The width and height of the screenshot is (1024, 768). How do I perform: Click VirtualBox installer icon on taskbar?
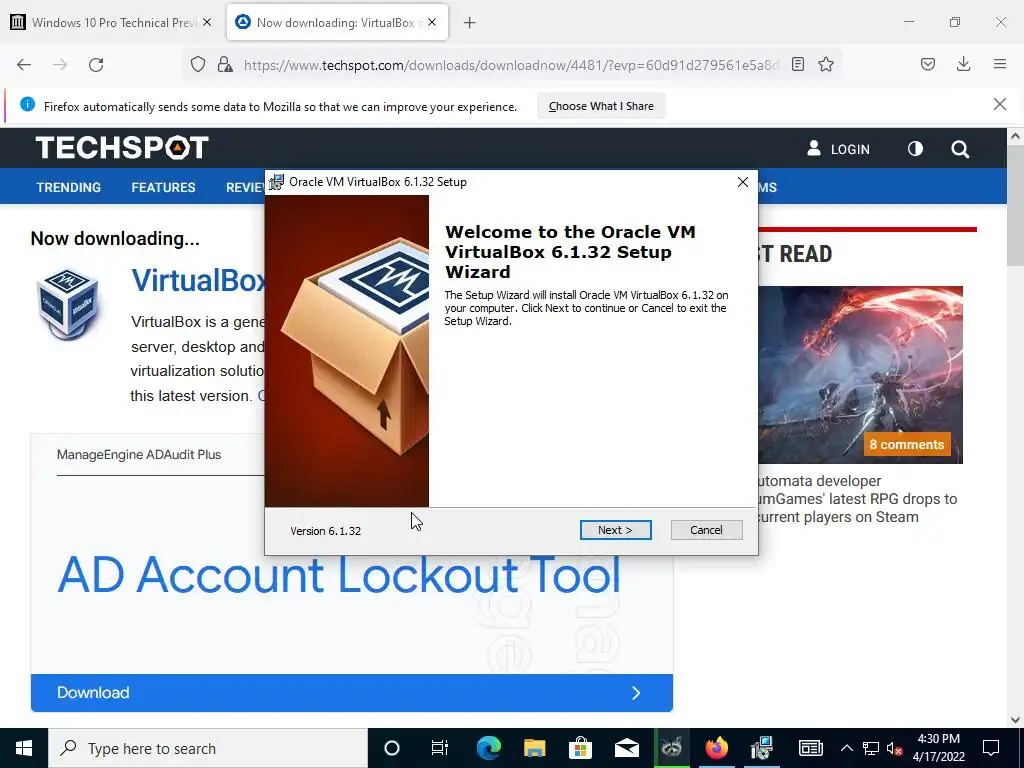(761, 748)
